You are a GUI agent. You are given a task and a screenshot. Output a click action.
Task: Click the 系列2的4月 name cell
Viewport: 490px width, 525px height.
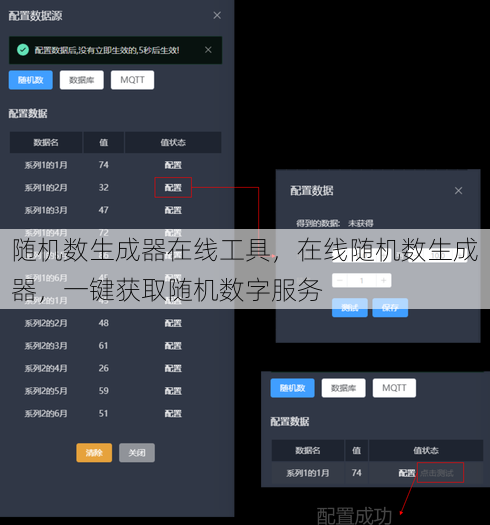46,368
